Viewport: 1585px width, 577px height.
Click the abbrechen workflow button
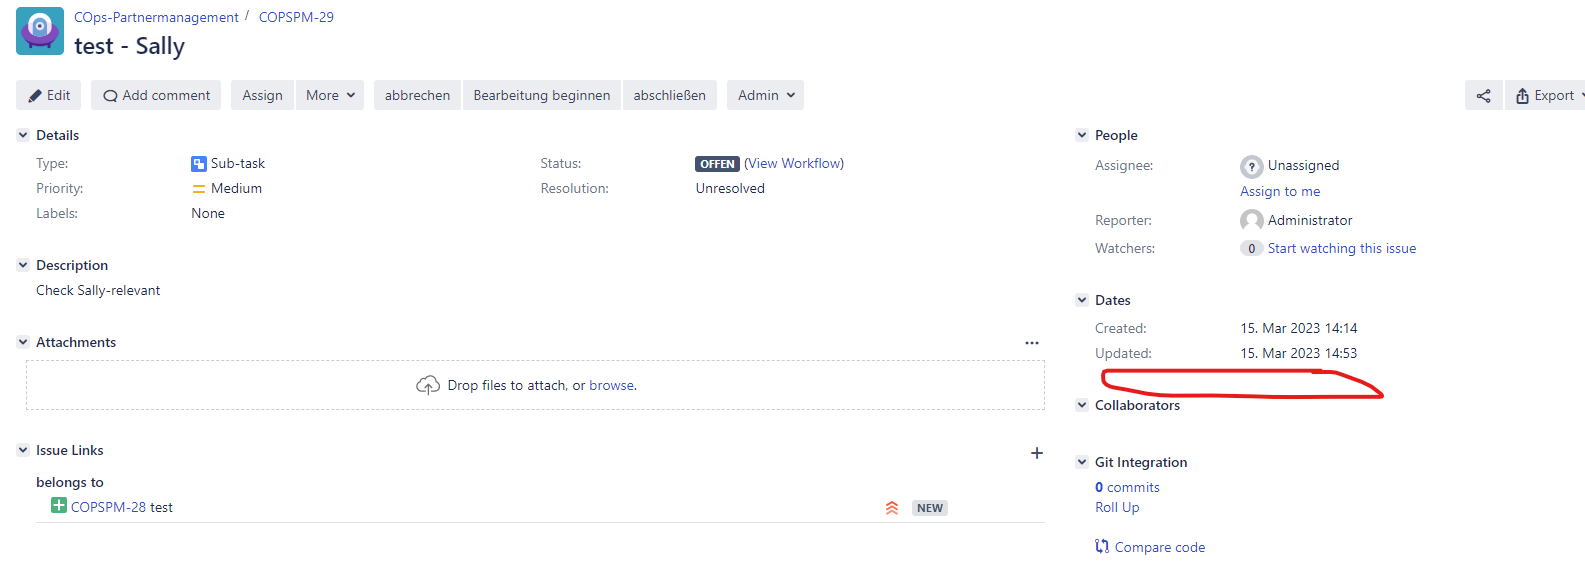[417, 96]
